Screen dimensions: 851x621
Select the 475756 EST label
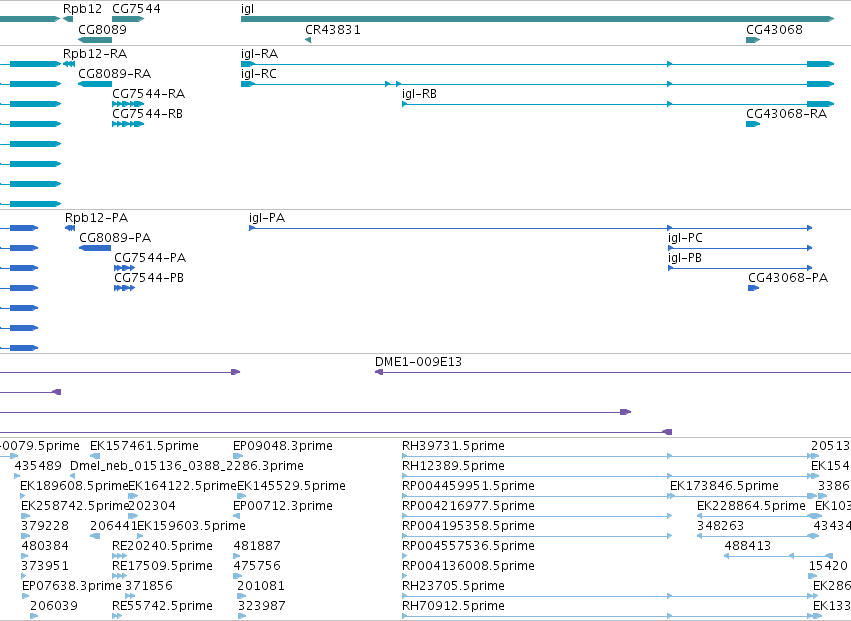[257, 566]
